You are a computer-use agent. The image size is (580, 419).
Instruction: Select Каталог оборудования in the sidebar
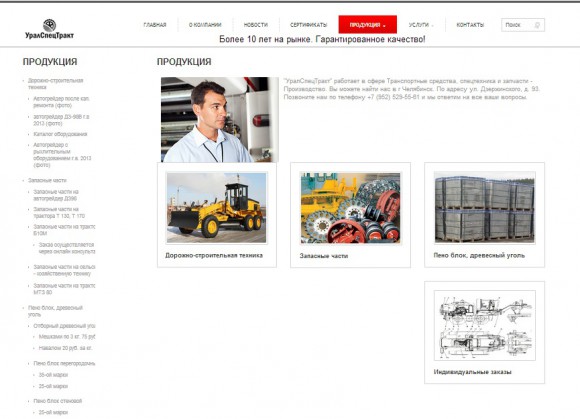coord(60,134)
